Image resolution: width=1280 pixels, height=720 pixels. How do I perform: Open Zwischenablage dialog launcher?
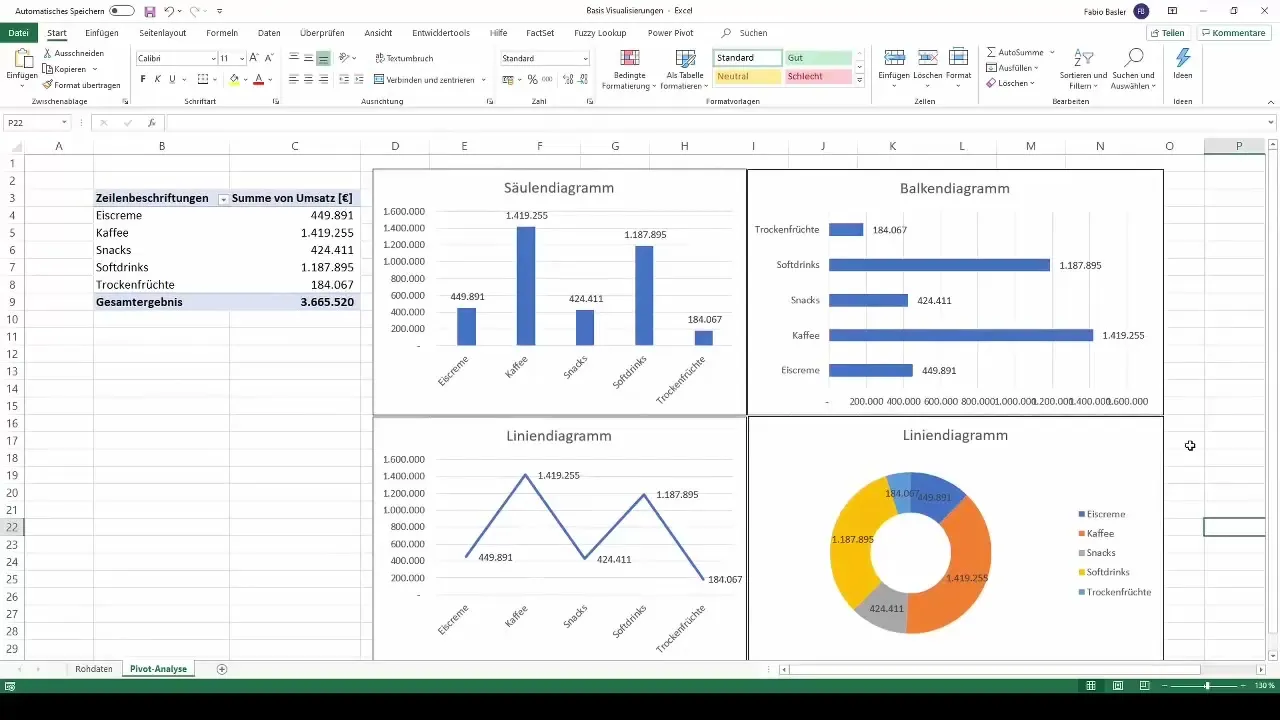(125, 102)
